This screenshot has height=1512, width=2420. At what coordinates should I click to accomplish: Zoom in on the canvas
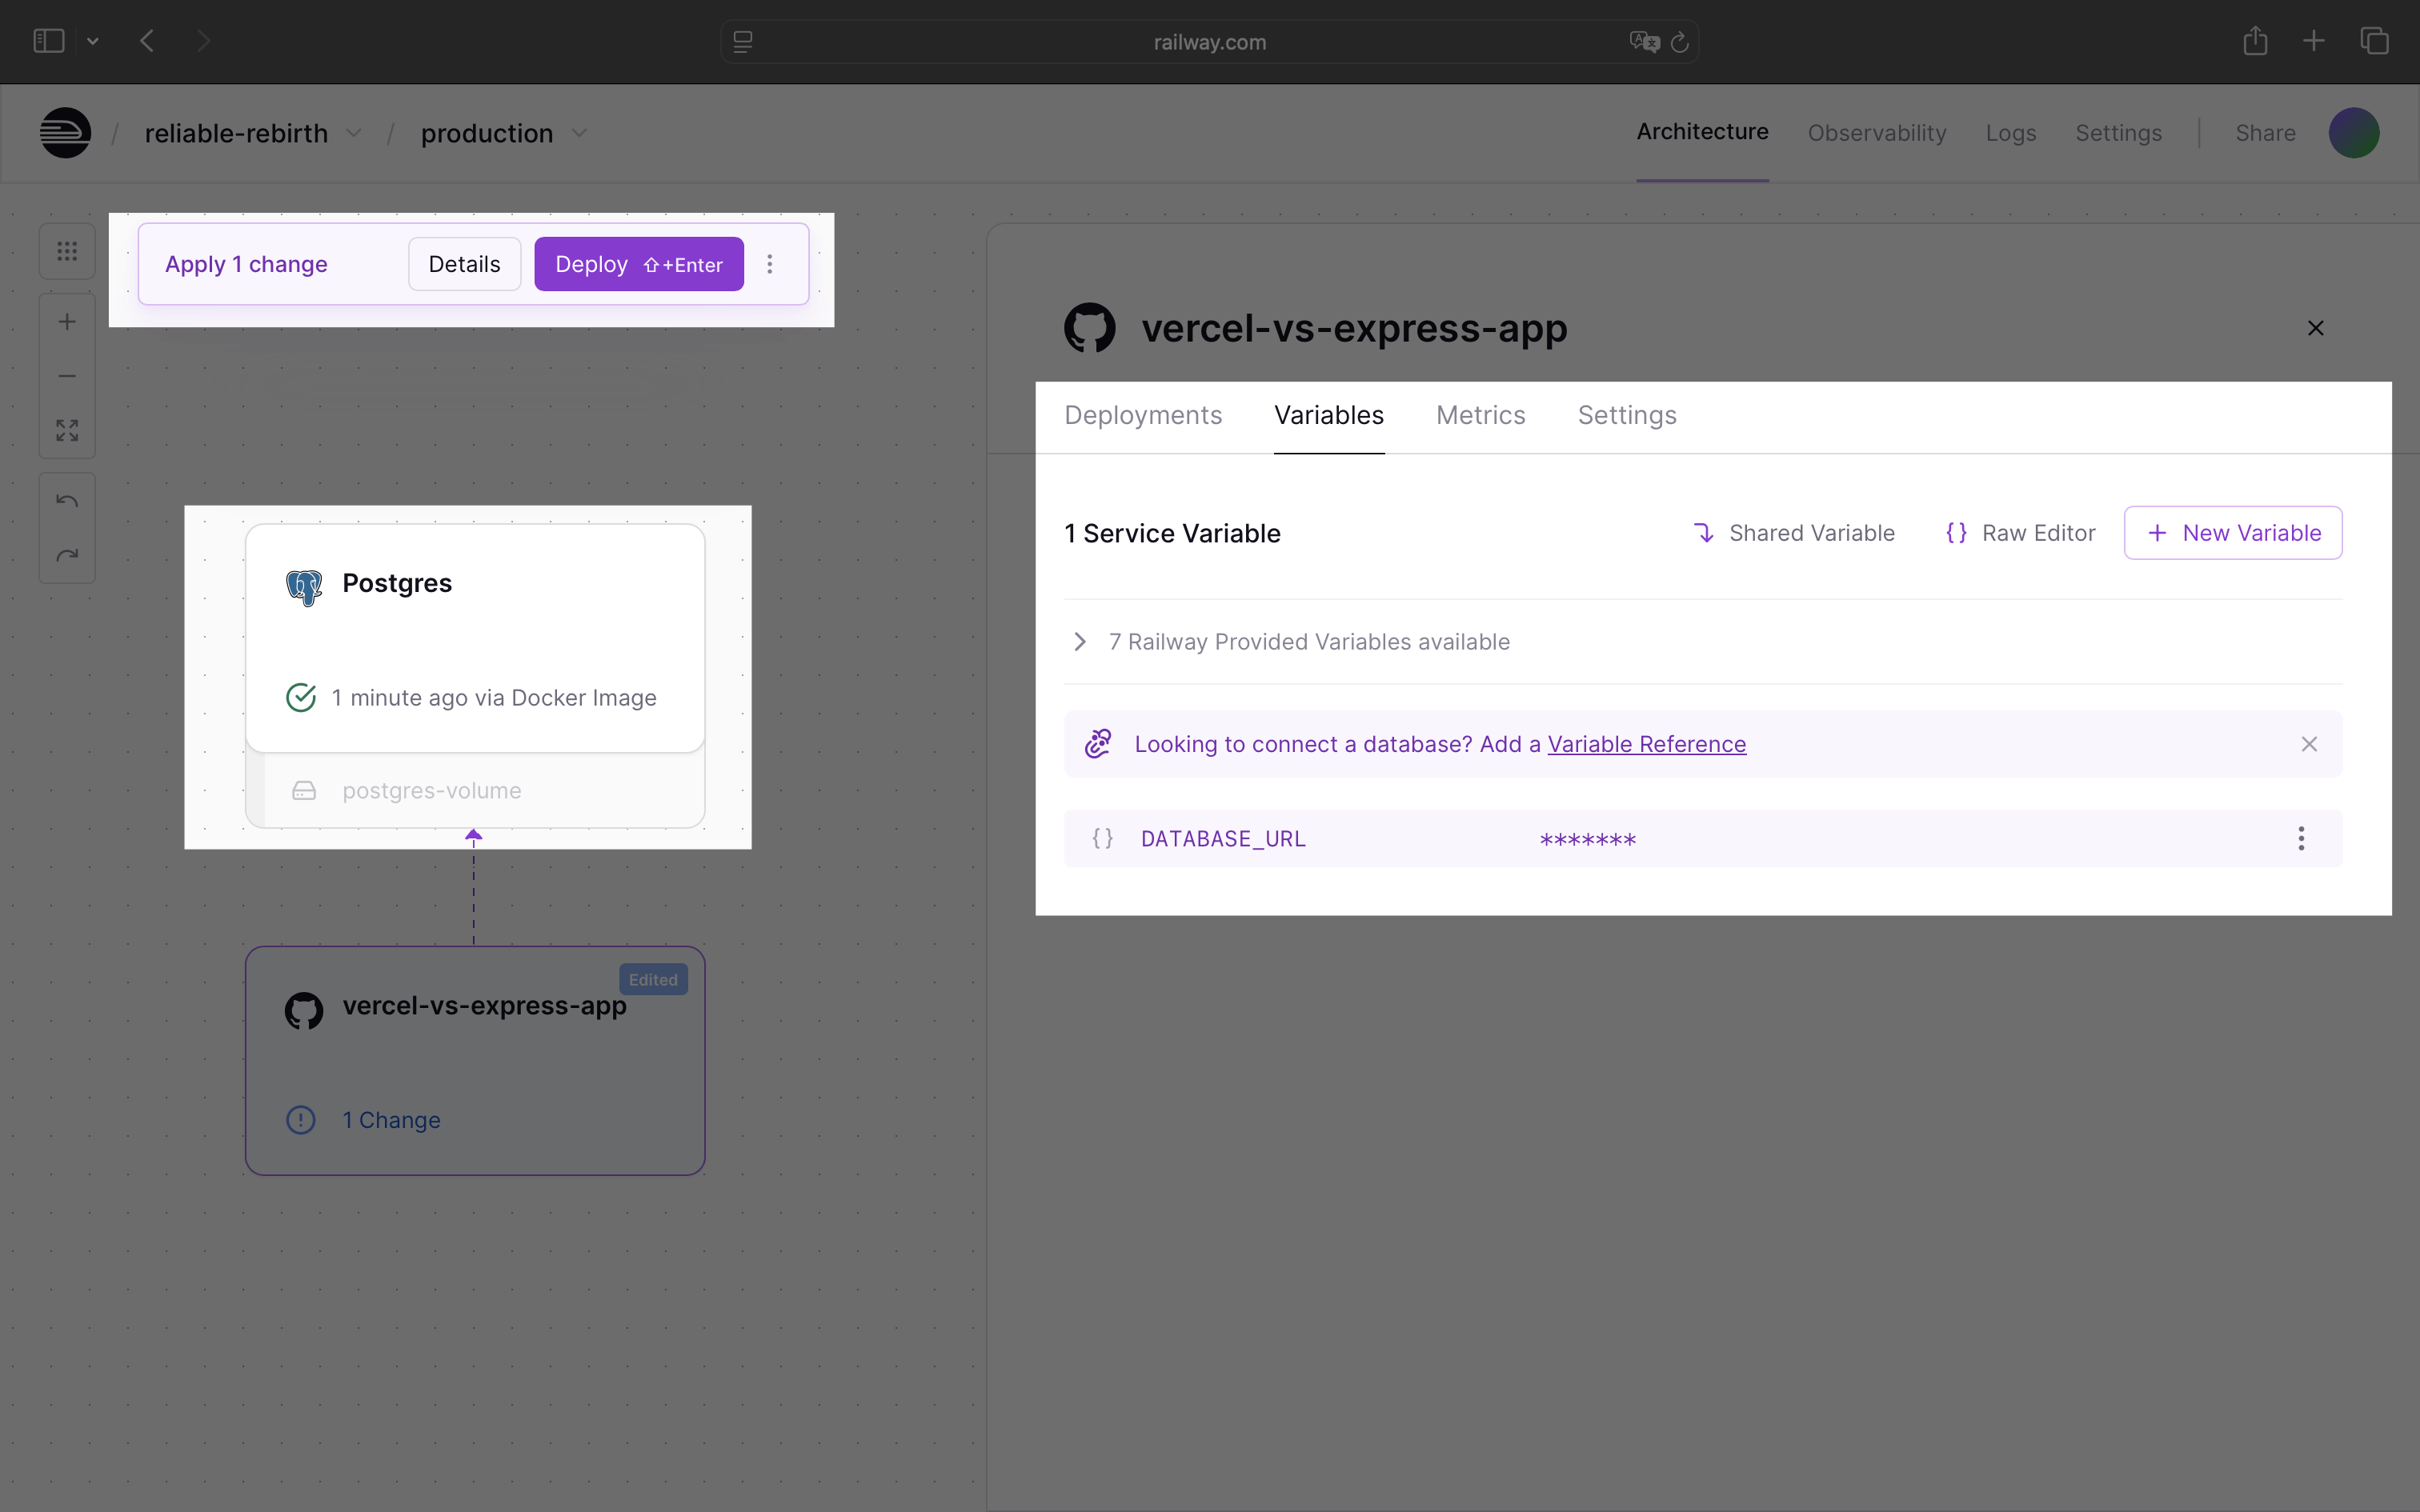67,322
